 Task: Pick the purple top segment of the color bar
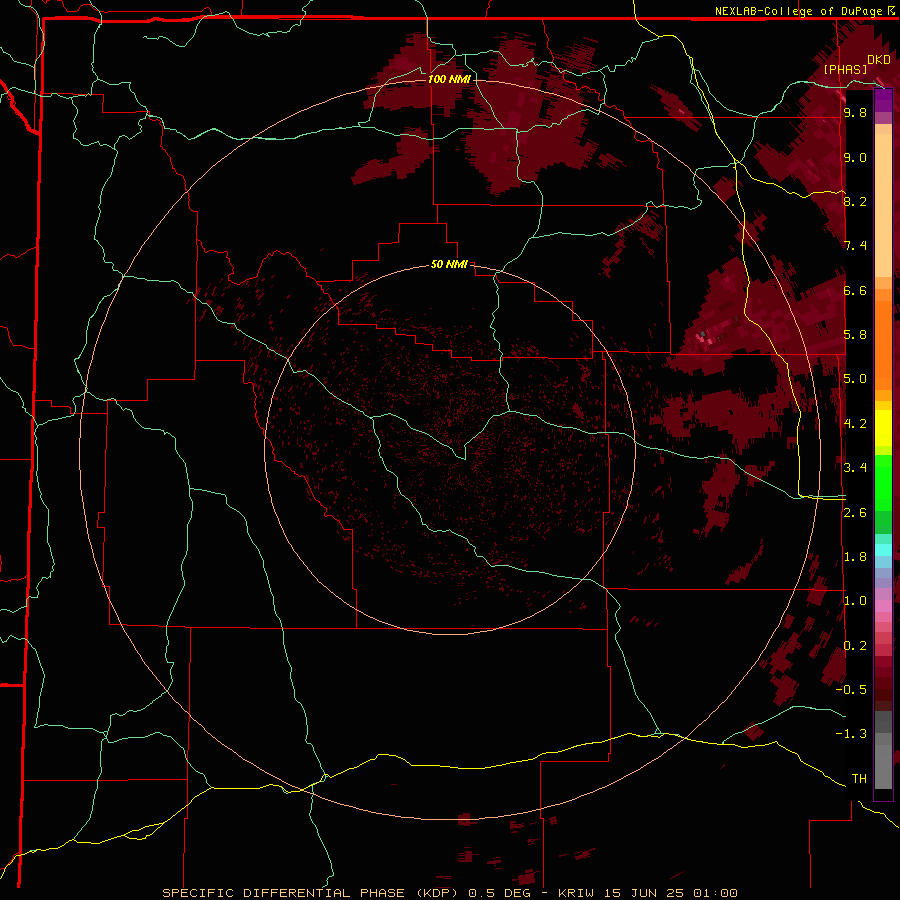pyautogui.click(x=883, y=100)
